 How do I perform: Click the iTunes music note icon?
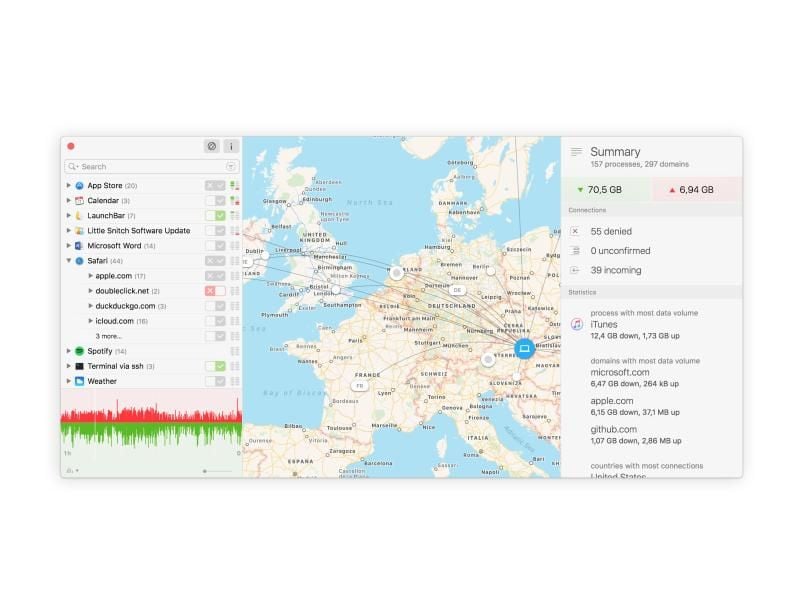click(577, 324)
